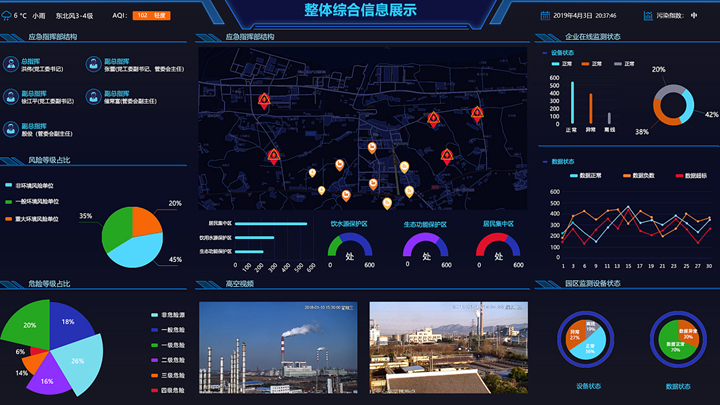Click the purple 生态功能保护区 gauge
This screenshot has height=405, width=720.
[x=425, y=245]
